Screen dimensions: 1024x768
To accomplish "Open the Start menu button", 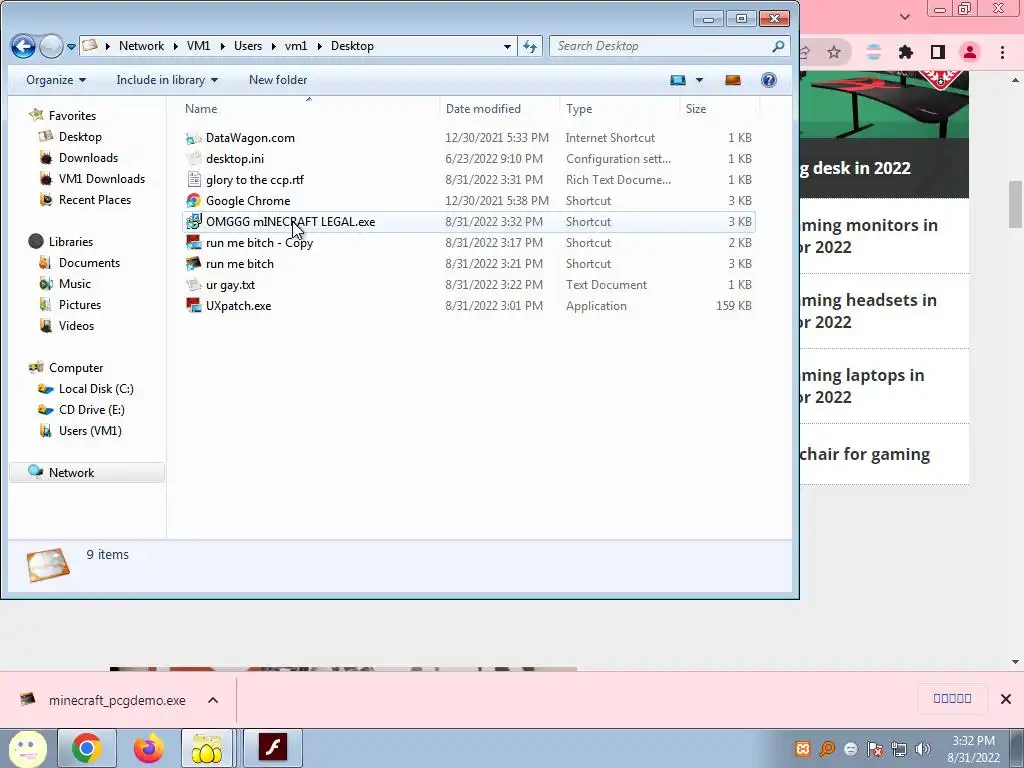I will [27, 748].
